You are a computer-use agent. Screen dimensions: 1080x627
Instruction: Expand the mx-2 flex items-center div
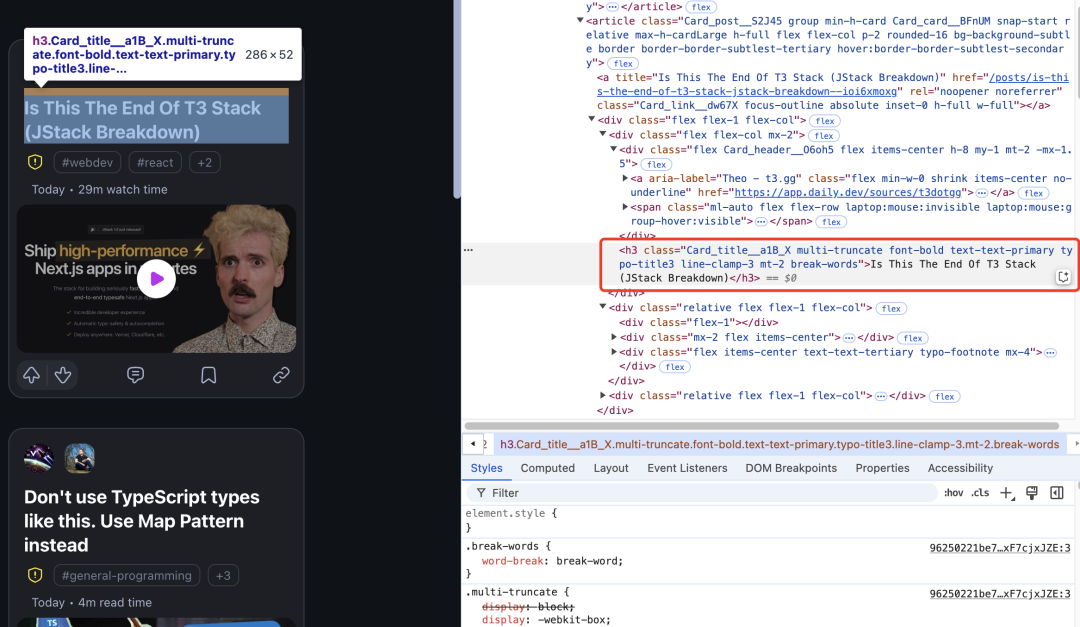(614, 338)
